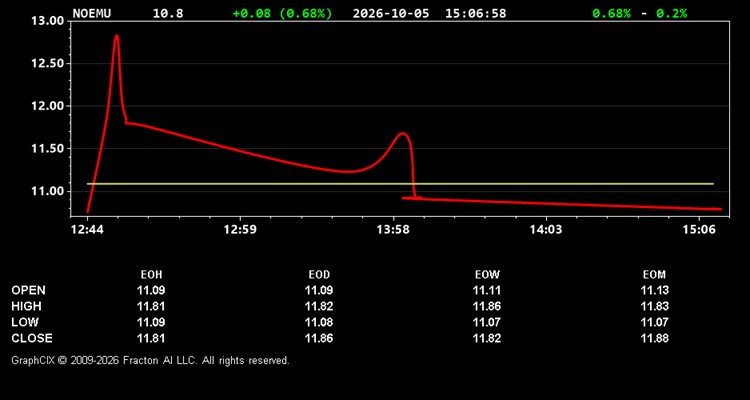Viewport: 750px width, 400px height.
Task: Click the 15:06 time axis label
Action: pos(699,229)
